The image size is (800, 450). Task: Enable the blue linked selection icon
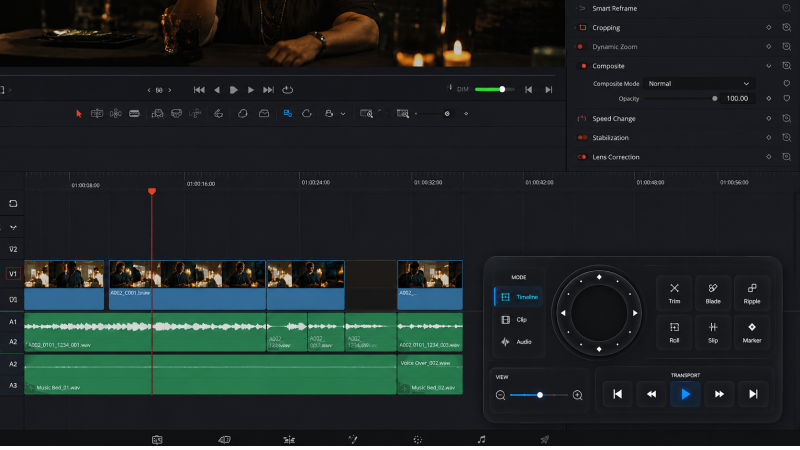[288, 113]
